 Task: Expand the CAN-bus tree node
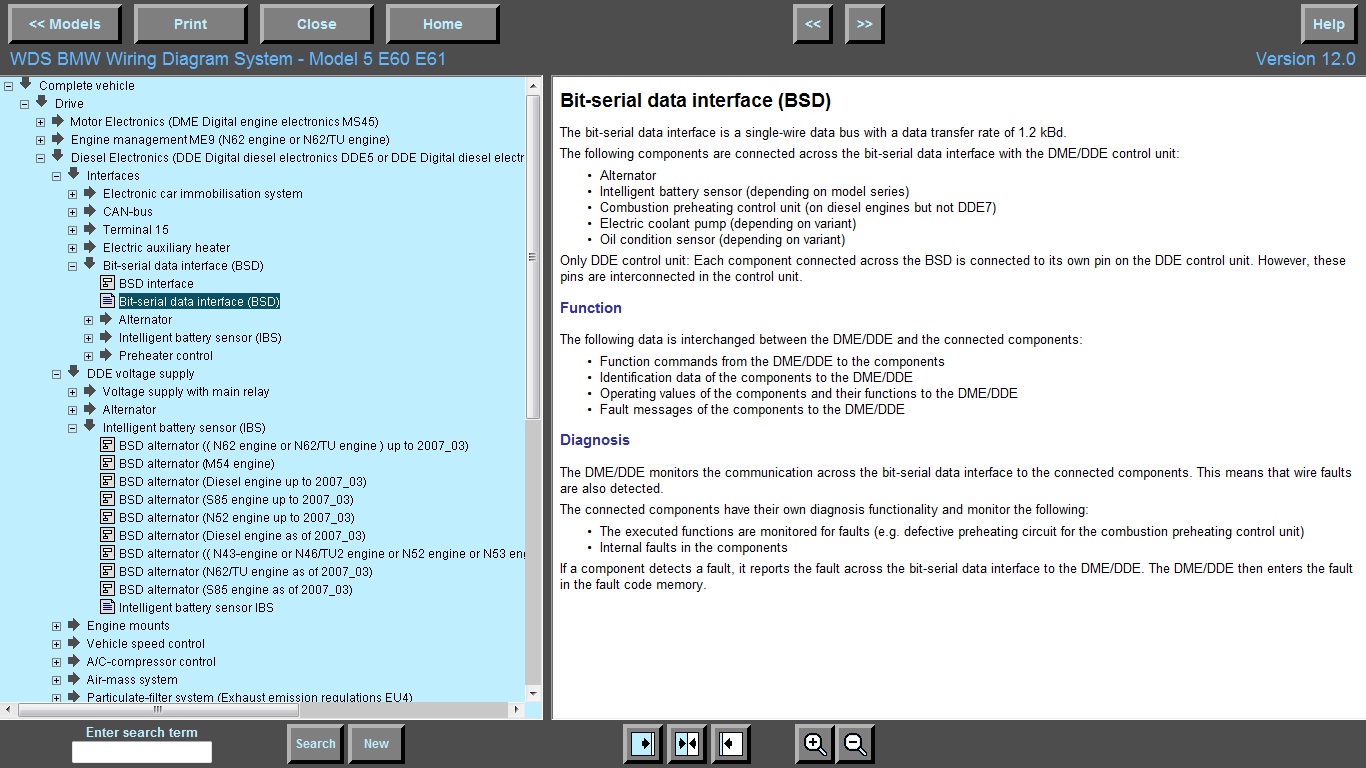[73, 212]
